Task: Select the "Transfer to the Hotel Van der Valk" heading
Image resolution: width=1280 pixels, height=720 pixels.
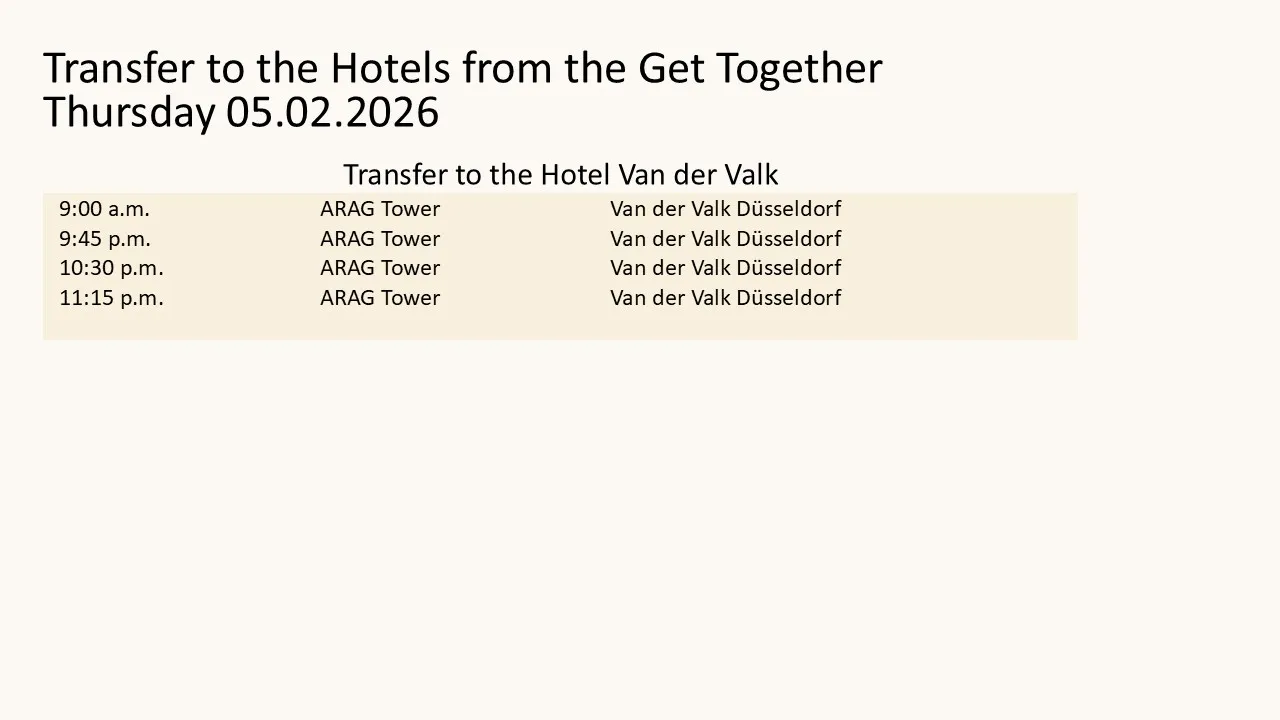Action: point(560,175)
